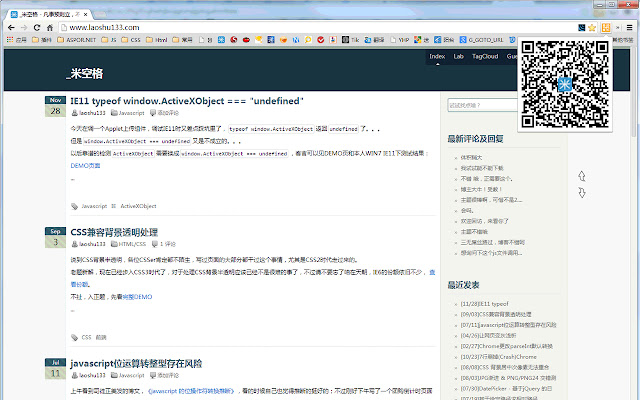Click the yellow magnifier bookmark icon

click(x=308, y=40)
